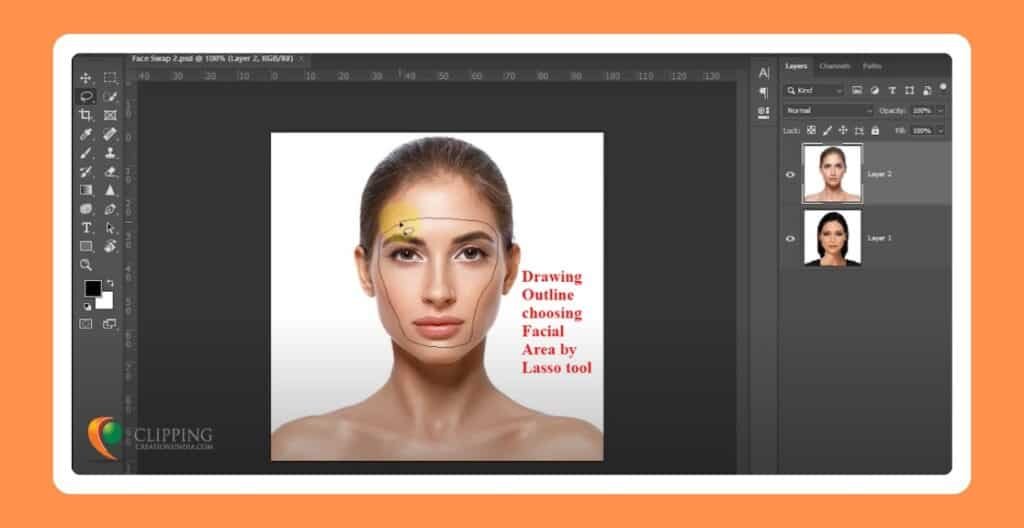The height and width of the screenshot is (528, 1024).
Task: Select the Layer 2 thumbnail
Action: point(833,174)
